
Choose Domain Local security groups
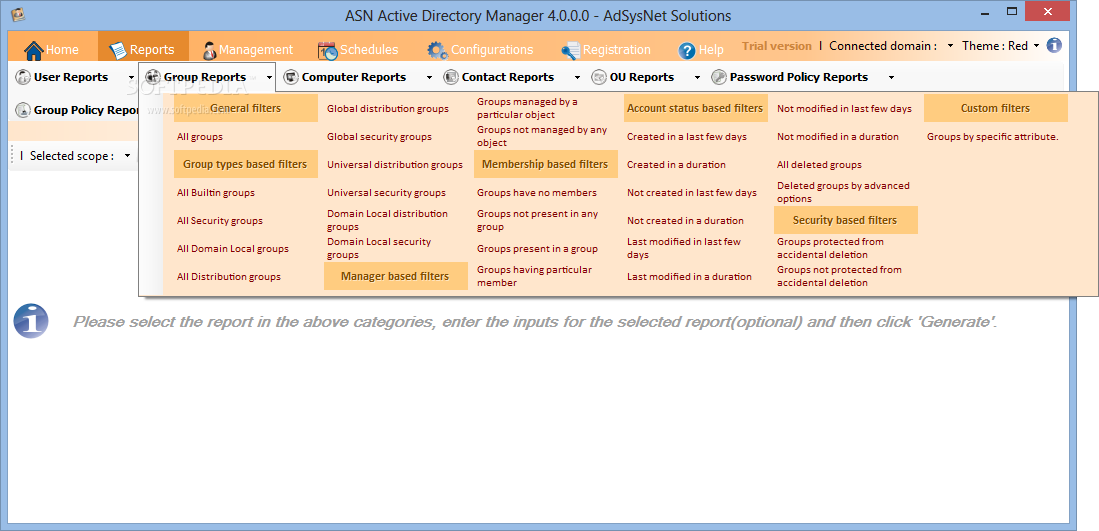coord(379,248)
